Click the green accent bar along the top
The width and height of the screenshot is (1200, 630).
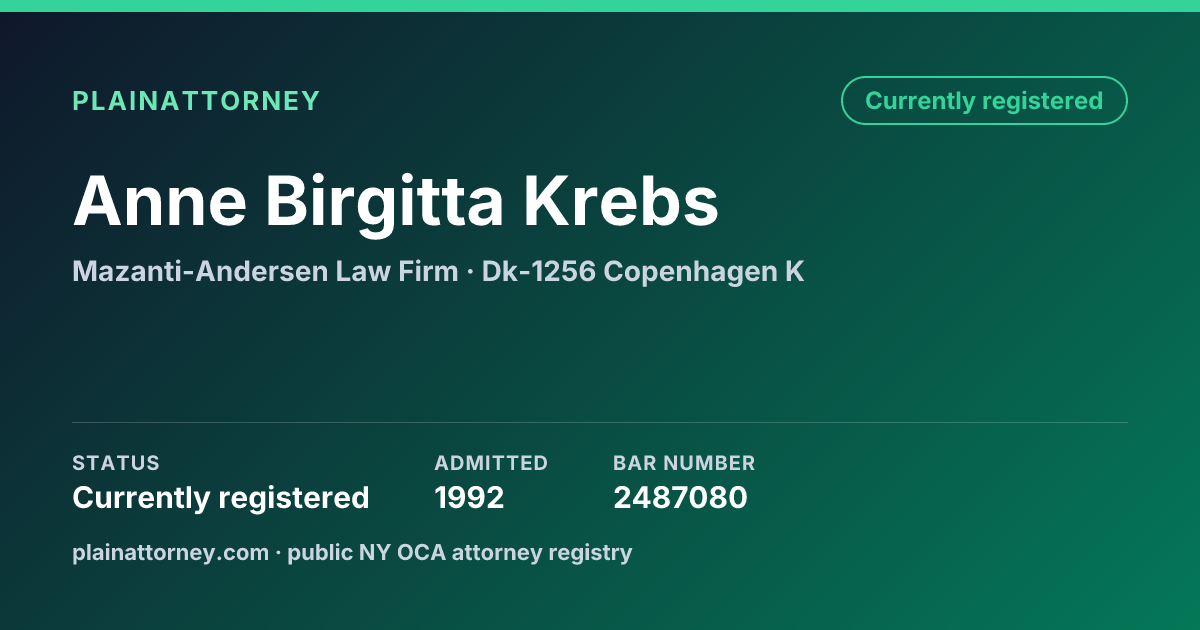tap(600, 6)
